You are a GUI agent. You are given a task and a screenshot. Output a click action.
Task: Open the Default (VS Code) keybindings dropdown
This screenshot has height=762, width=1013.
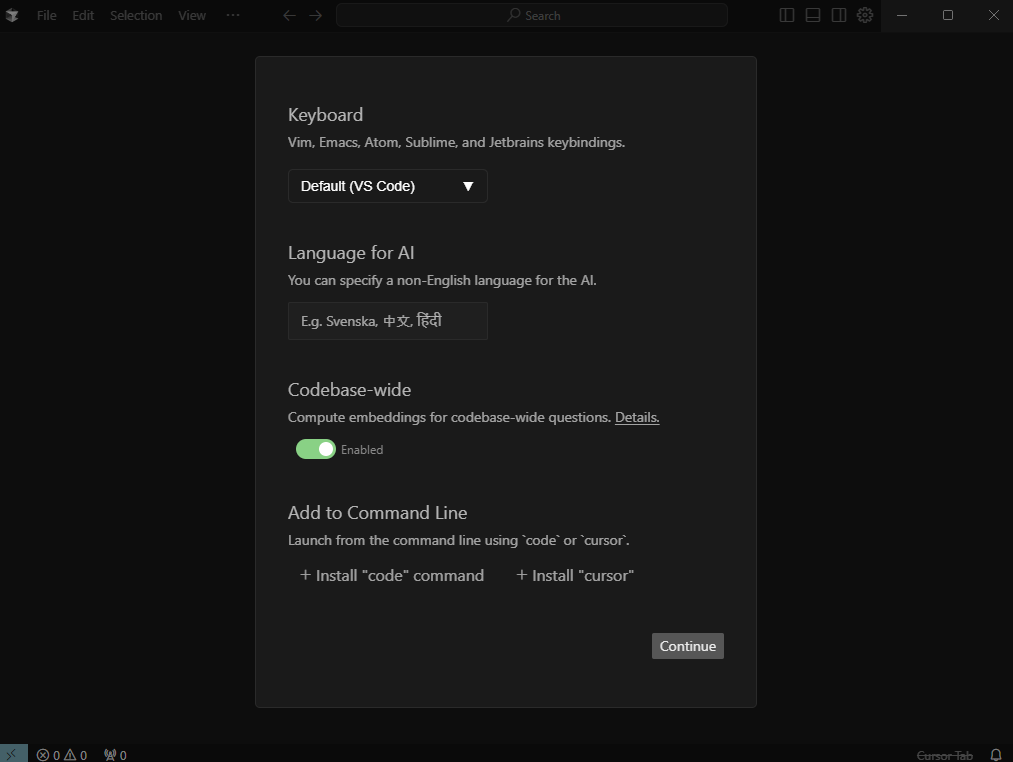click(x=388, y=186)
